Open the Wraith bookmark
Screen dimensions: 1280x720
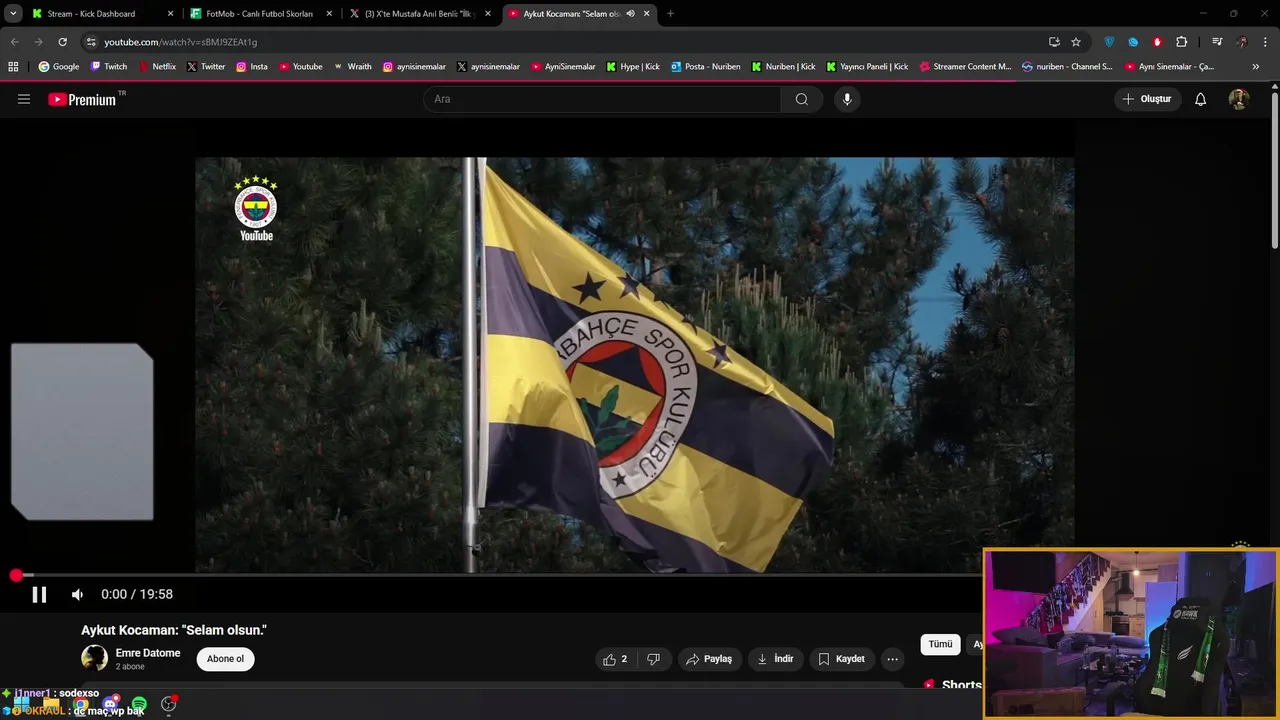click(x=352, y=67)
